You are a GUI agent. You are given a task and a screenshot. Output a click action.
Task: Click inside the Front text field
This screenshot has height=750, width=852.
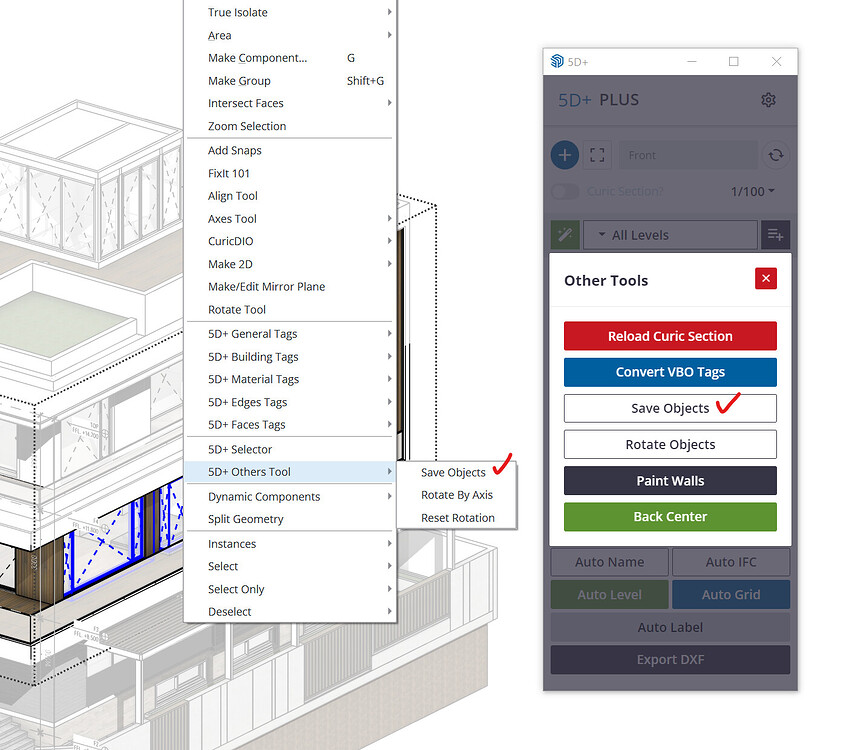pos(687,155)
